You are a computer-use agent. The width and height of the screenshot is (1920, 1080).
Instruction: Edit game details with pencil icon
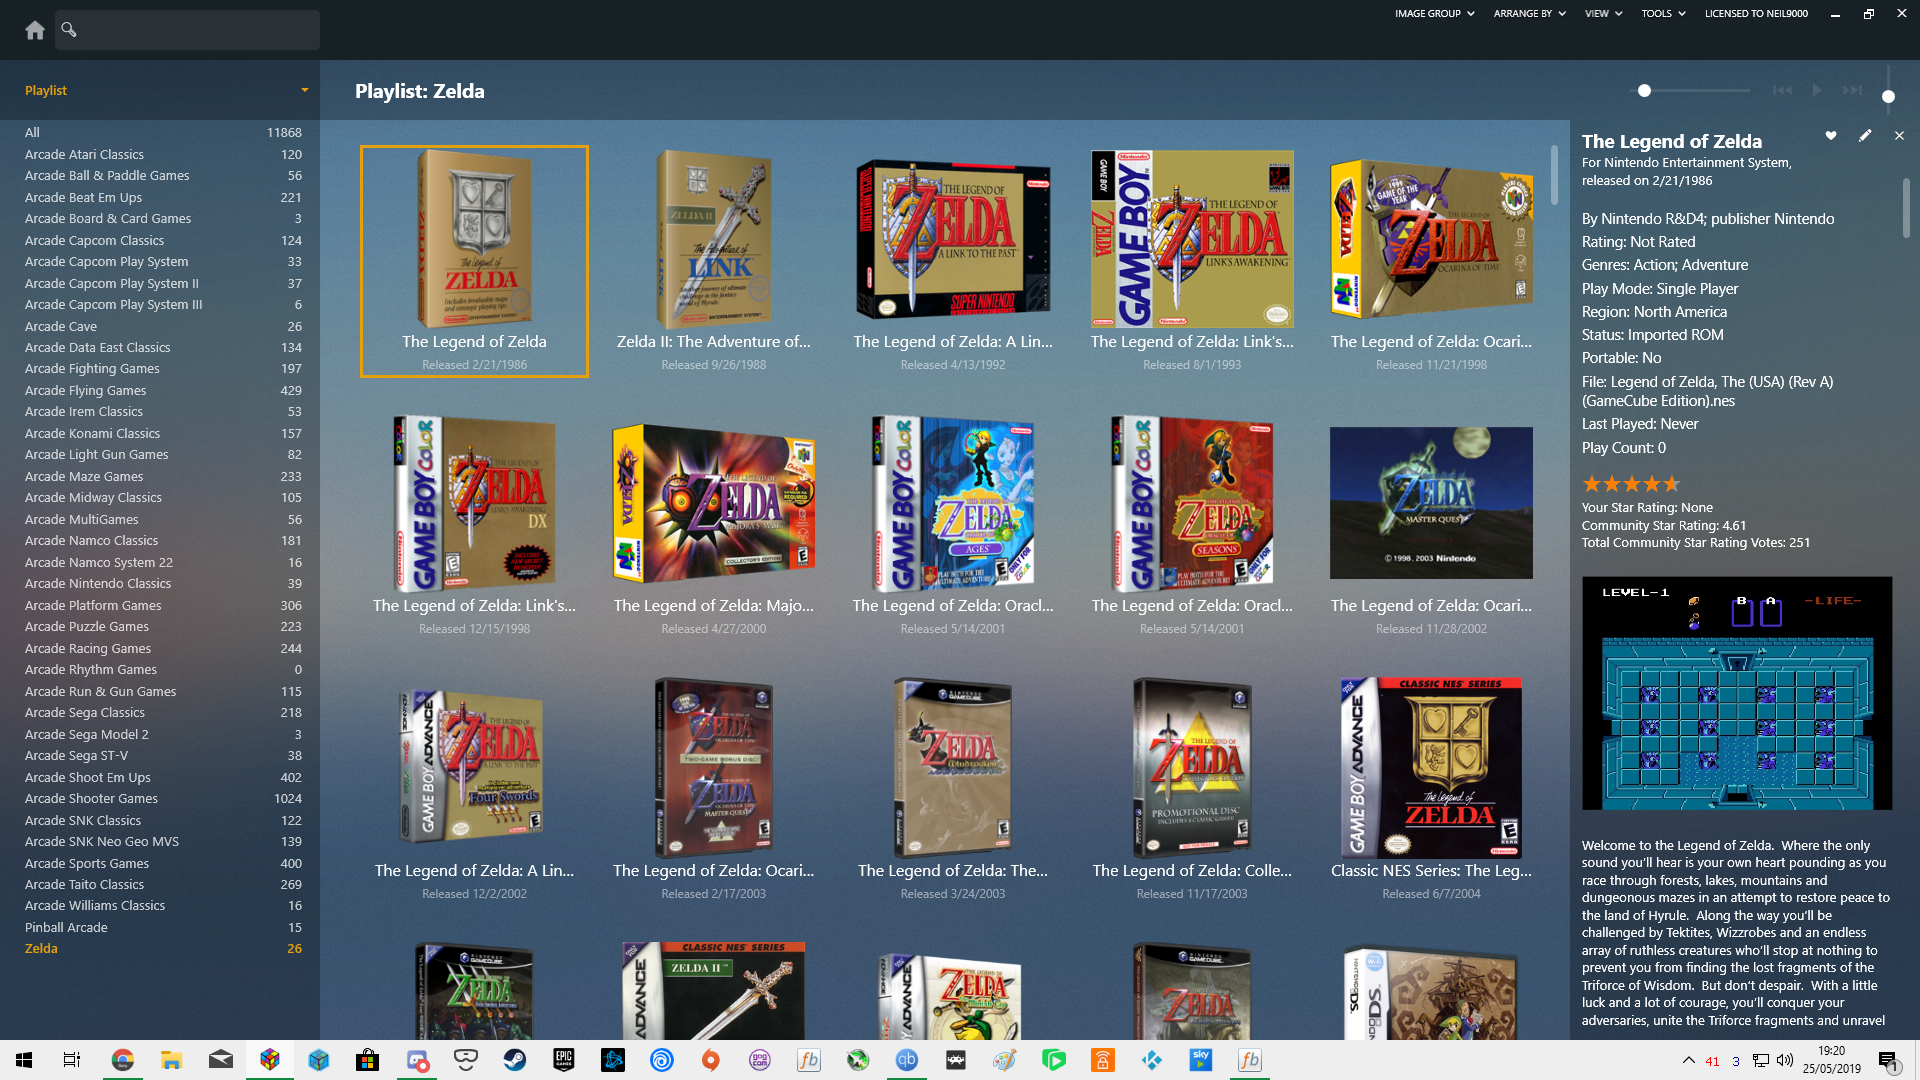pyautogui.click(x=1865, y=135)
